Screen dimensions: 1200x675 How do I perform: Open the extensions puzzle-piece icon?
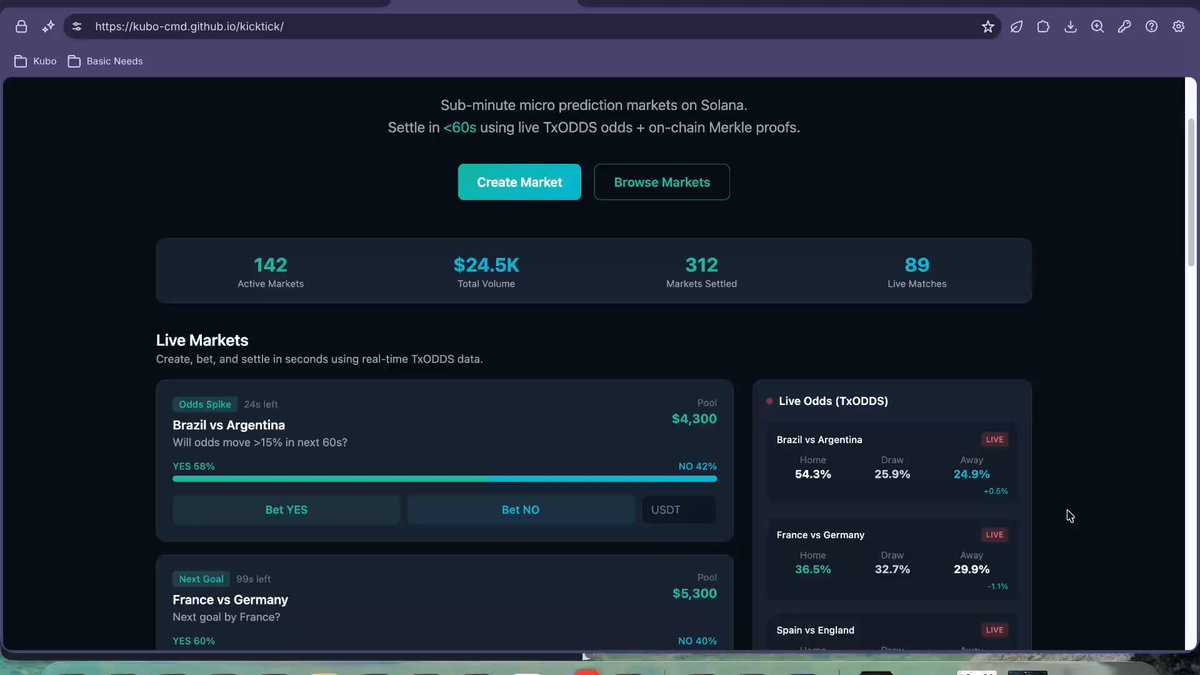click(1043, 27)
